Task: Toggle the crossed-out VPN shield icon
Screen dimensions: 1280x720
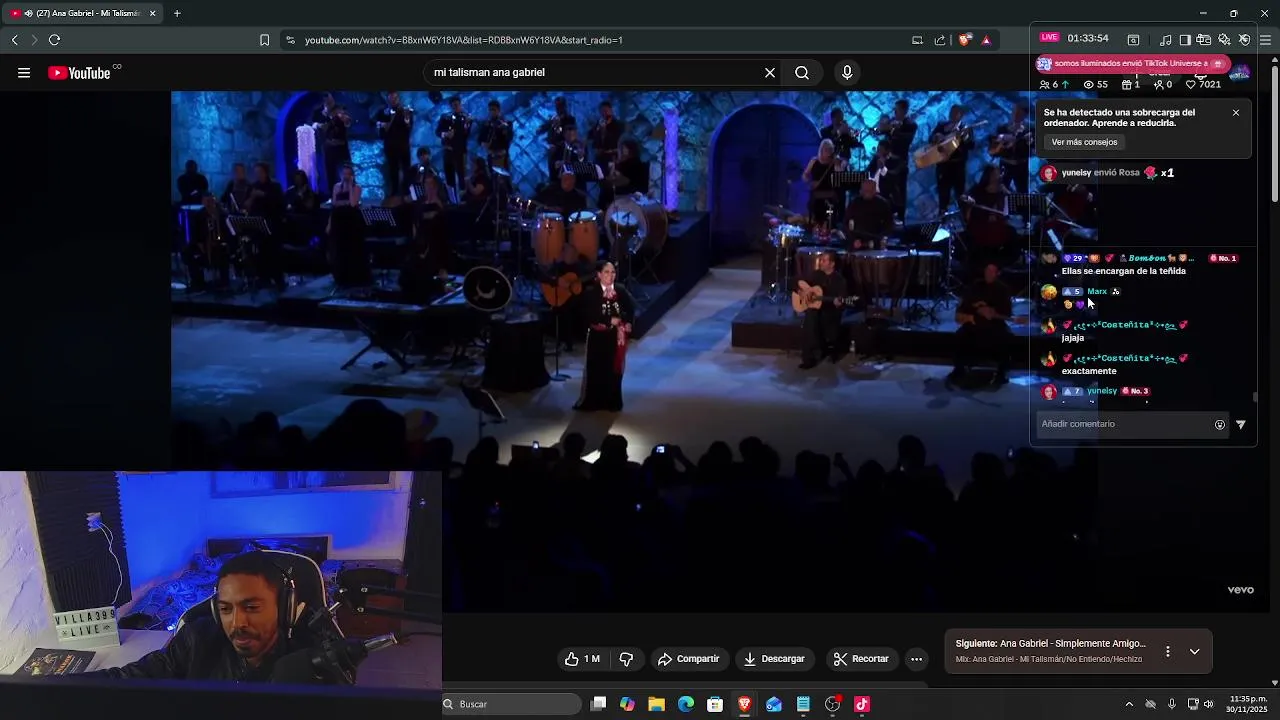Action: point(1244,40)
